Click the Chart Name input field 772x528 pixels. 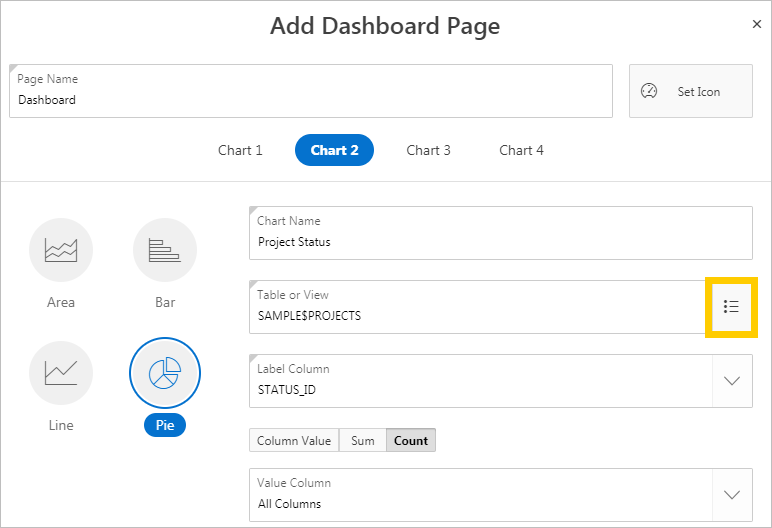click(x=501, y=233)
